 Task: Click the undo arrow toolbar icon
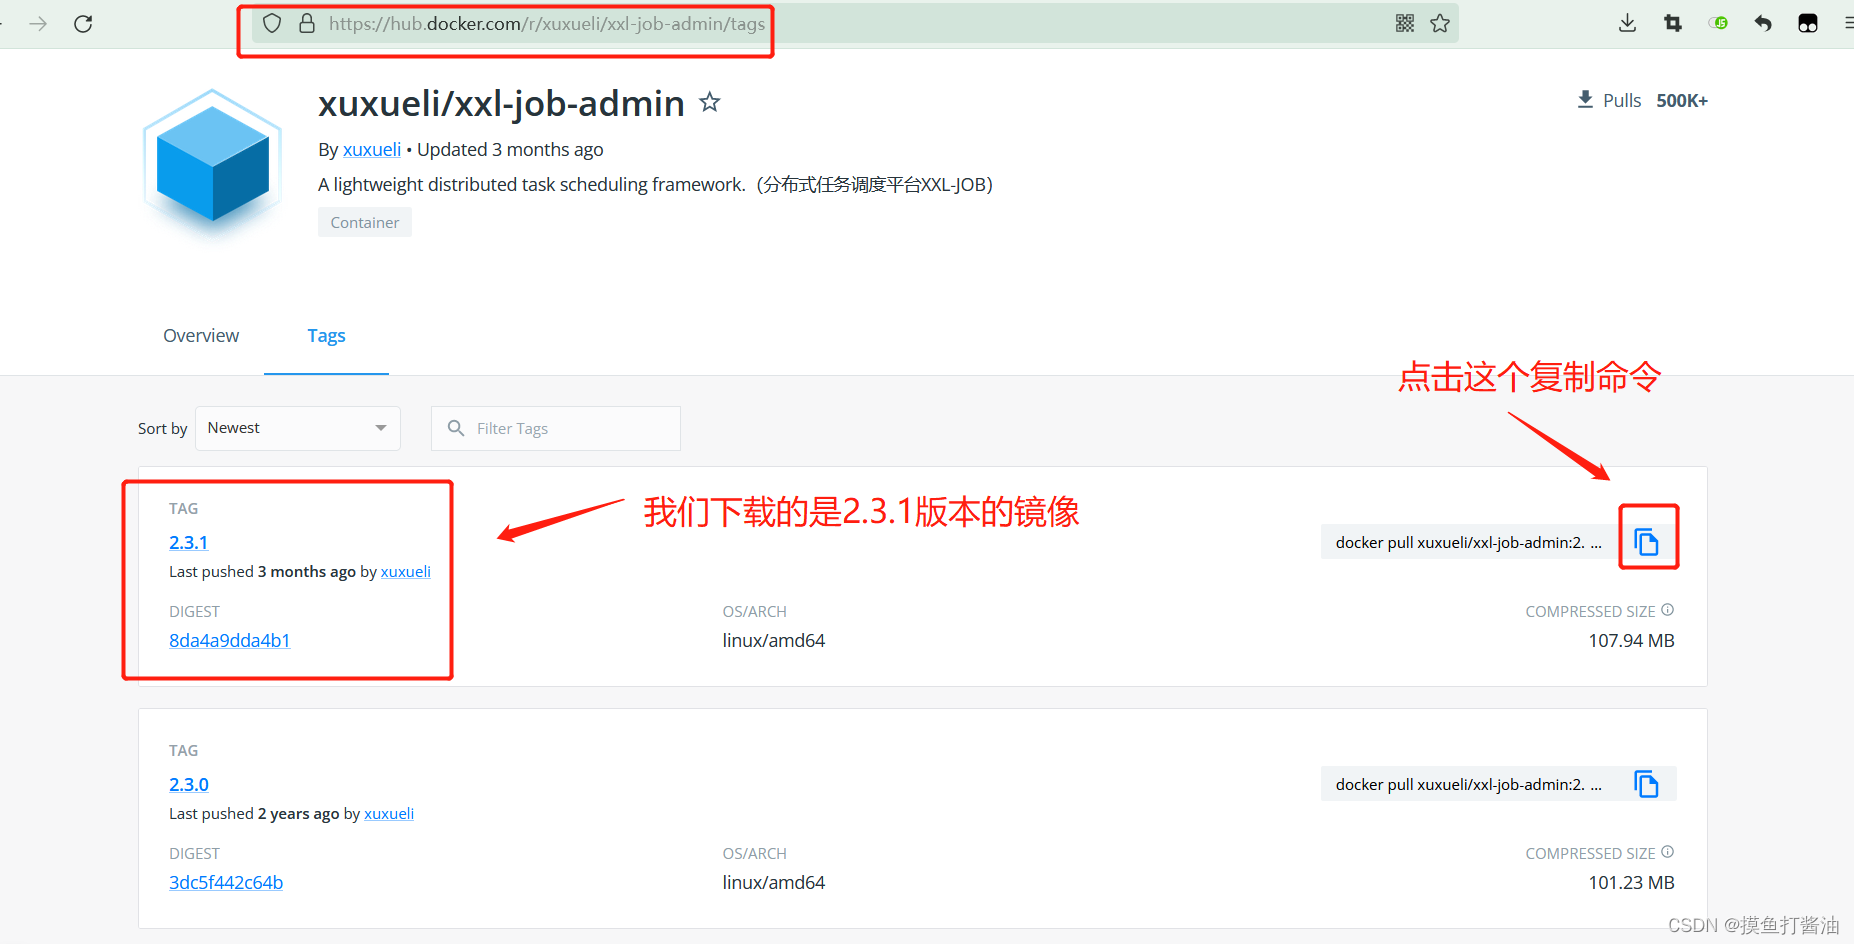tap(1763, 23)
